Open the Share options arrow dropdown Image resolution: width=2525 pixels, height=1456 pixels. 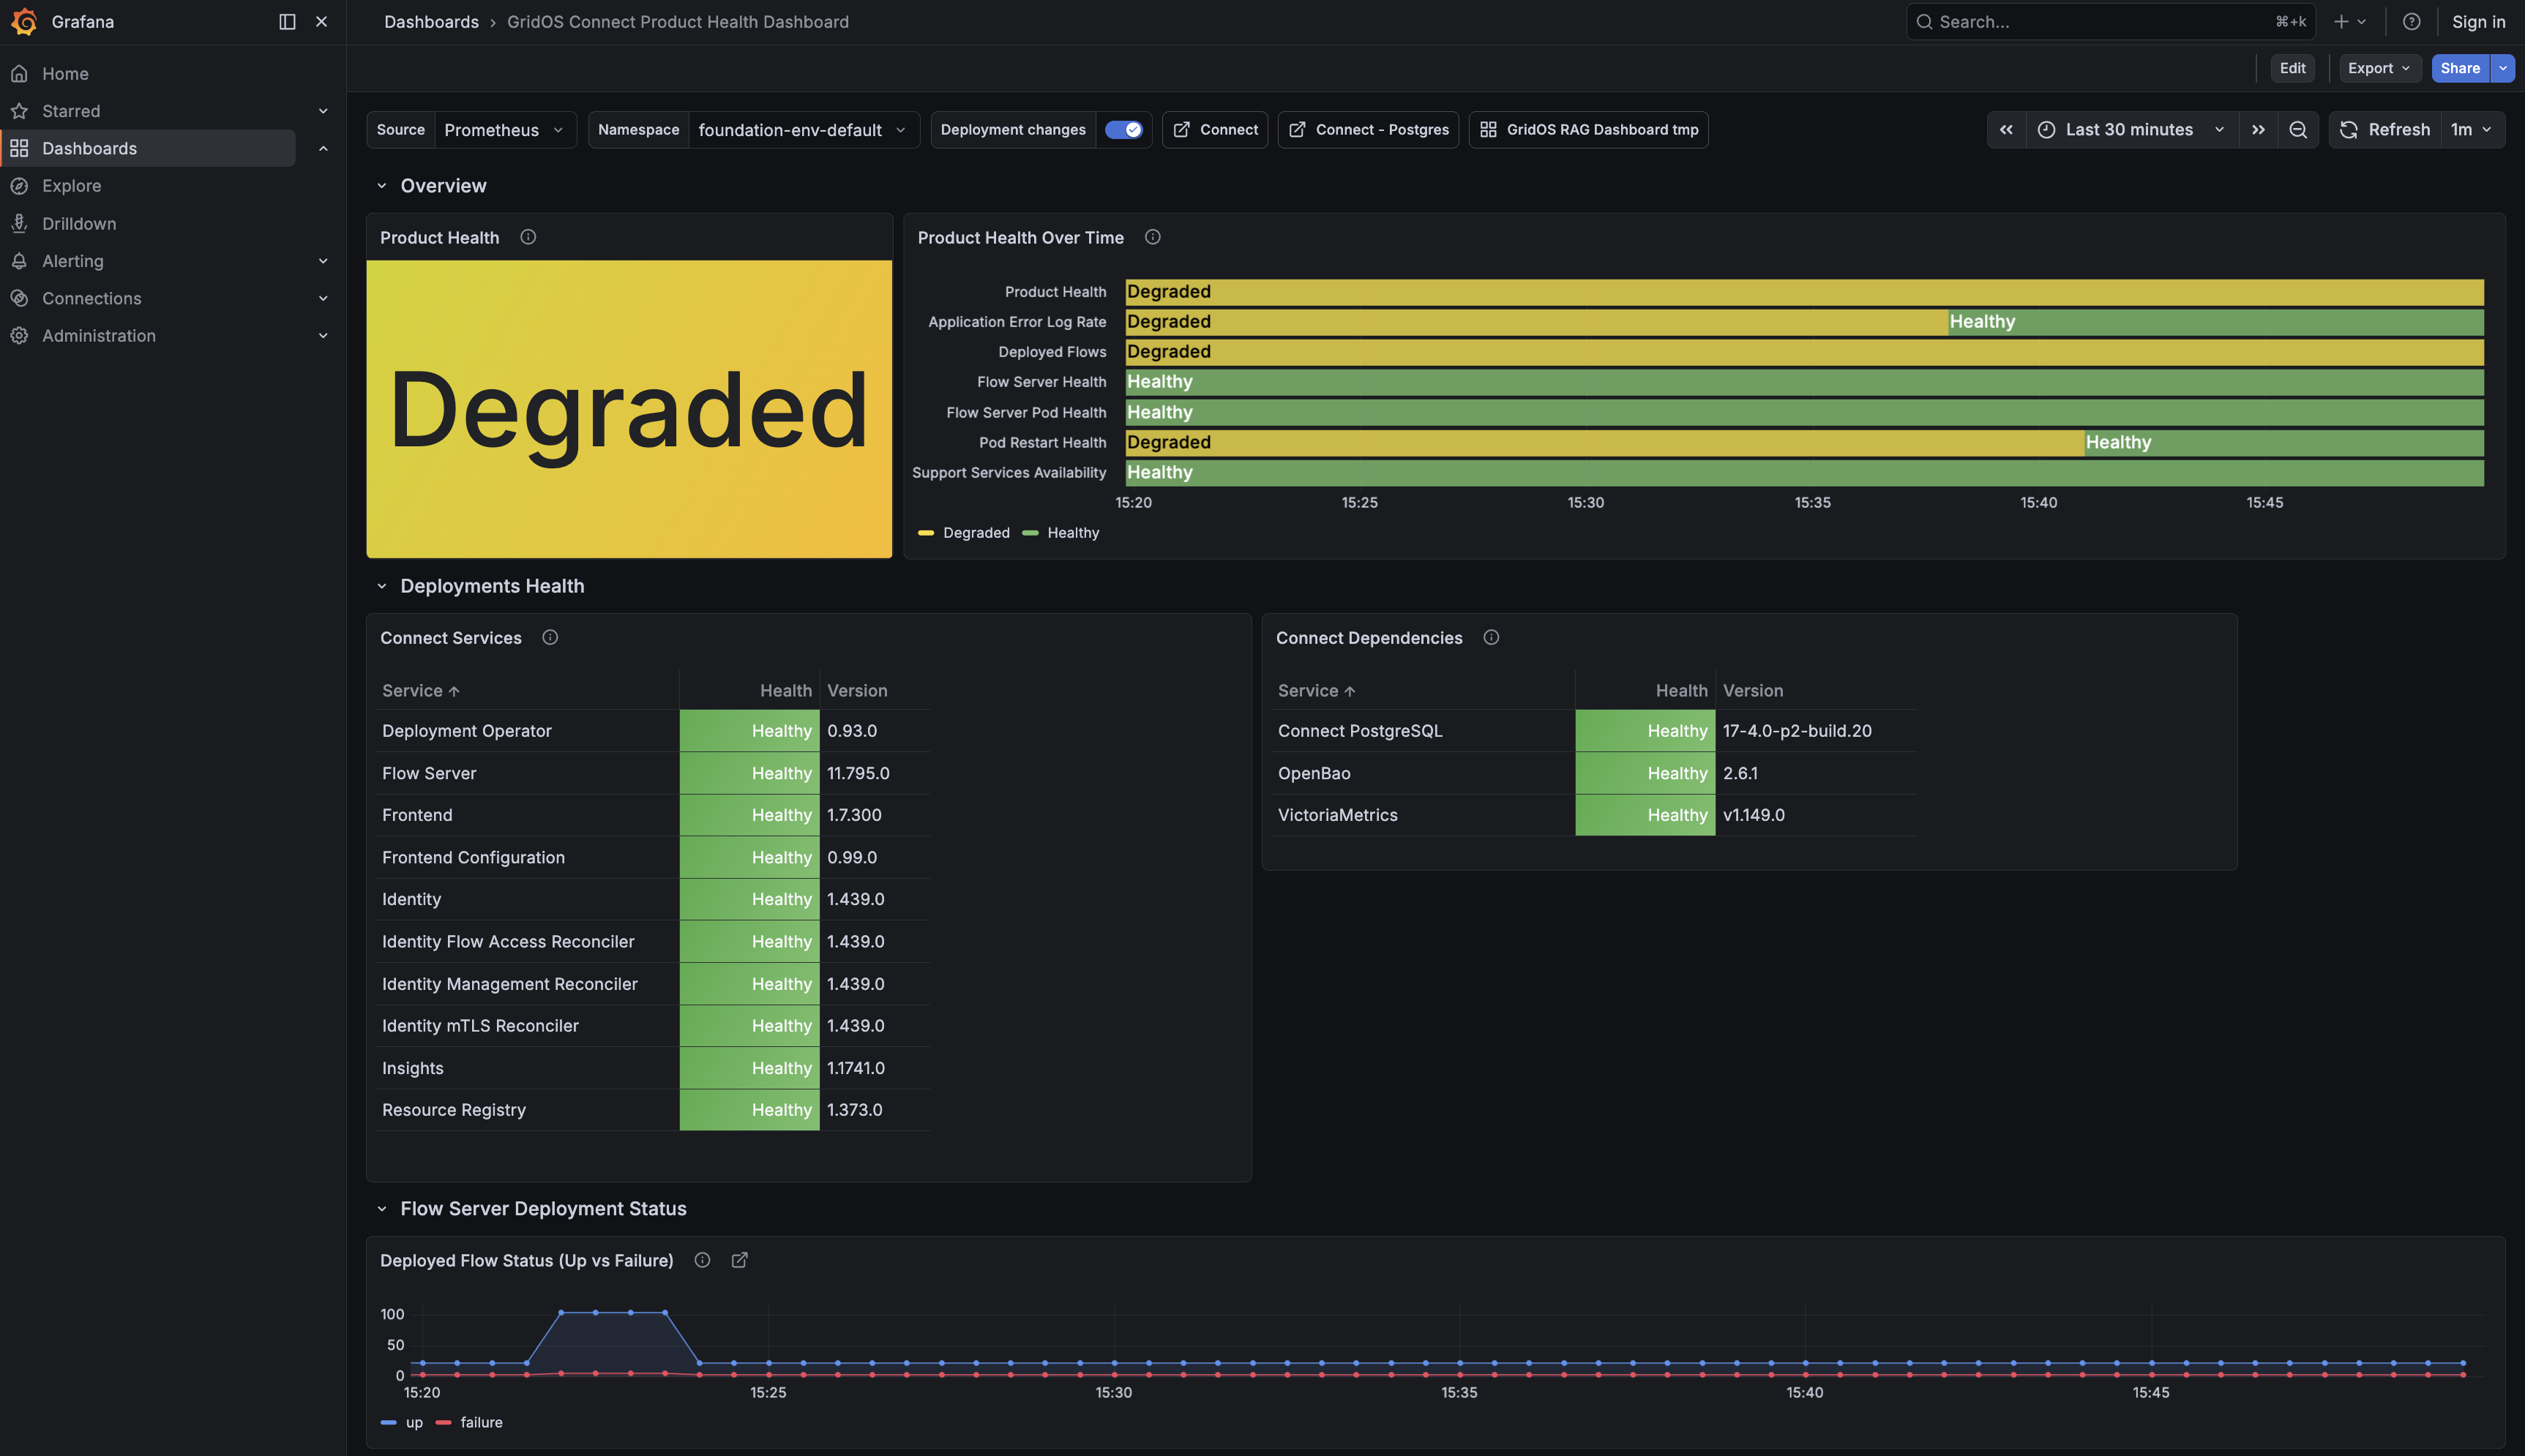[x=2502, y=68]
